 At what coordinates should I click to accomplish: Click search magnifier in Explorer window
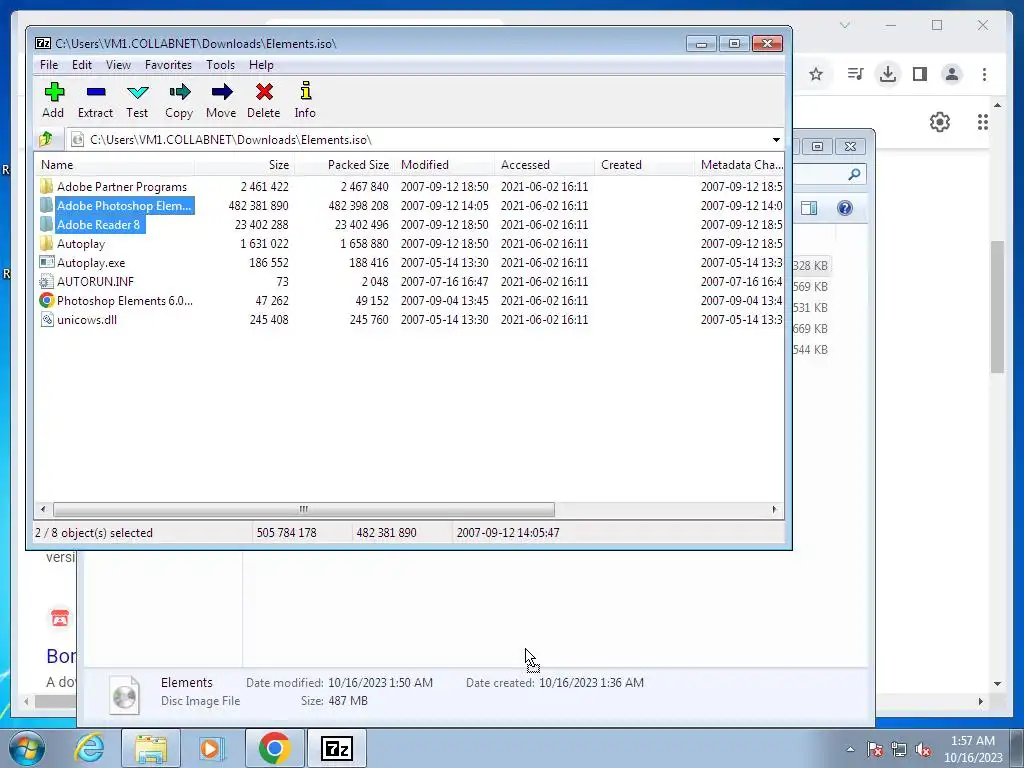(x=854, y=174)
